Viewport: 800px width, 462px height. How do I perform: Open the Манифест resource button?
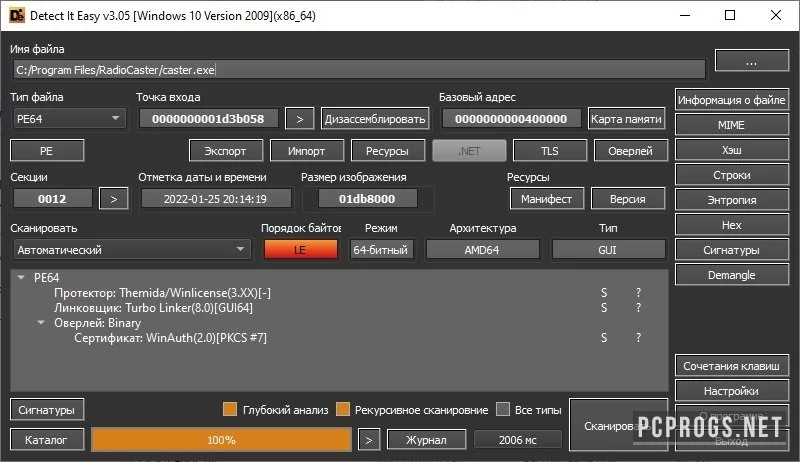click(546, 198)
